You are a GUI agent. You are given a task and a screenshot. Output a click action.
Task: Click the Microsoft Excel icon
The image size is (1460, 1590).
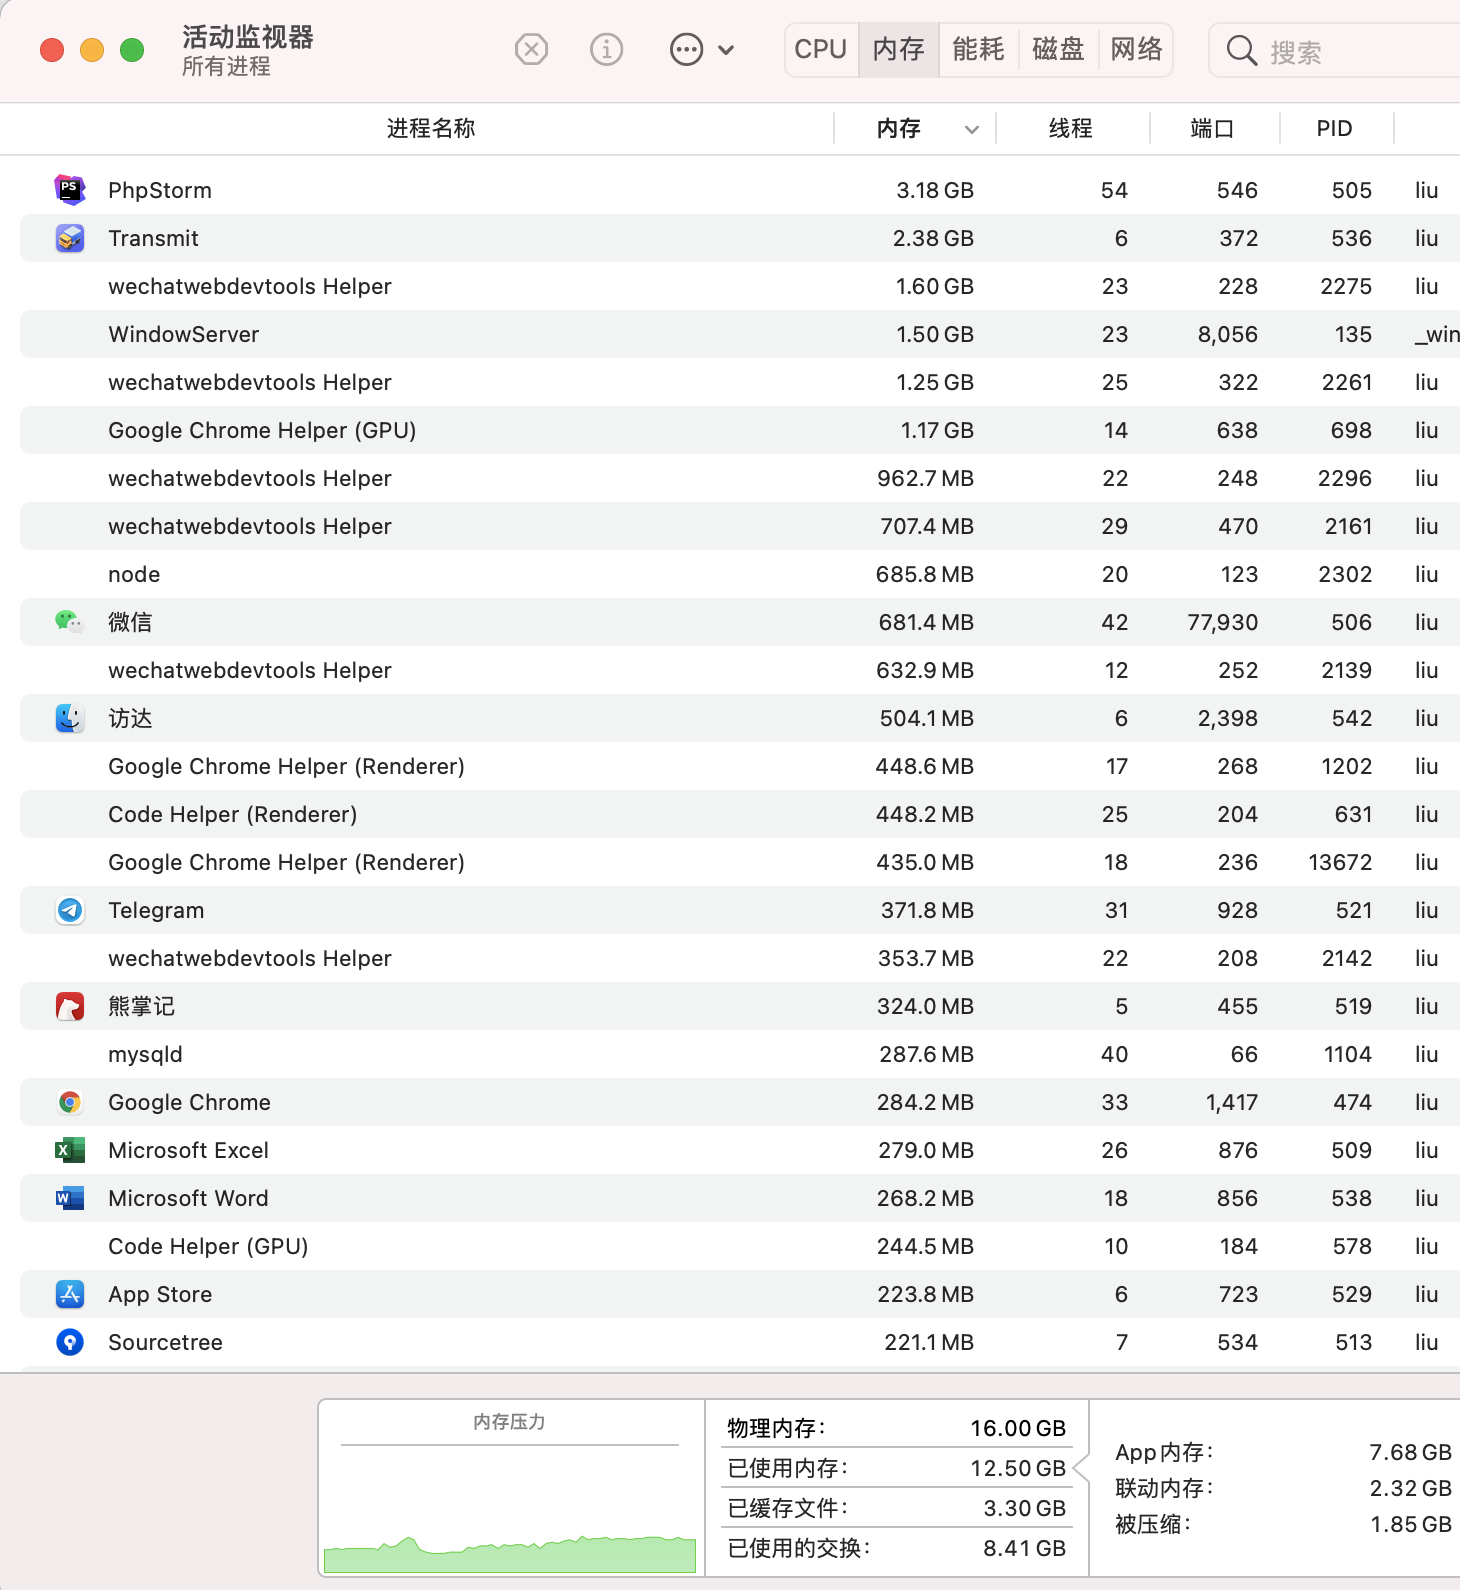69,1150
